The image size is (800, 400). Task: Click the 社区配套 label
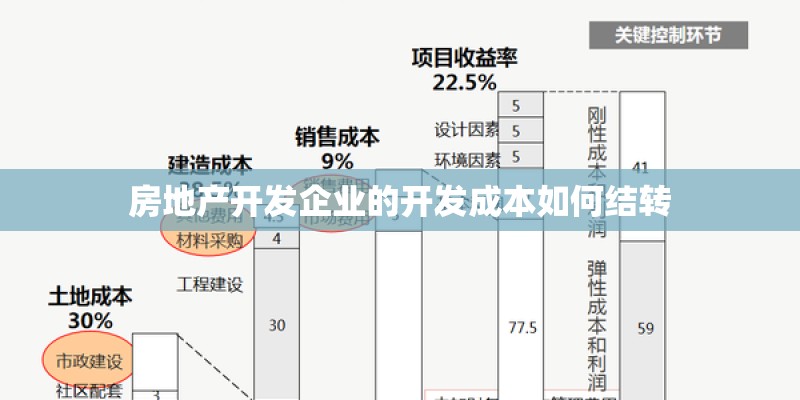(89, 392)
